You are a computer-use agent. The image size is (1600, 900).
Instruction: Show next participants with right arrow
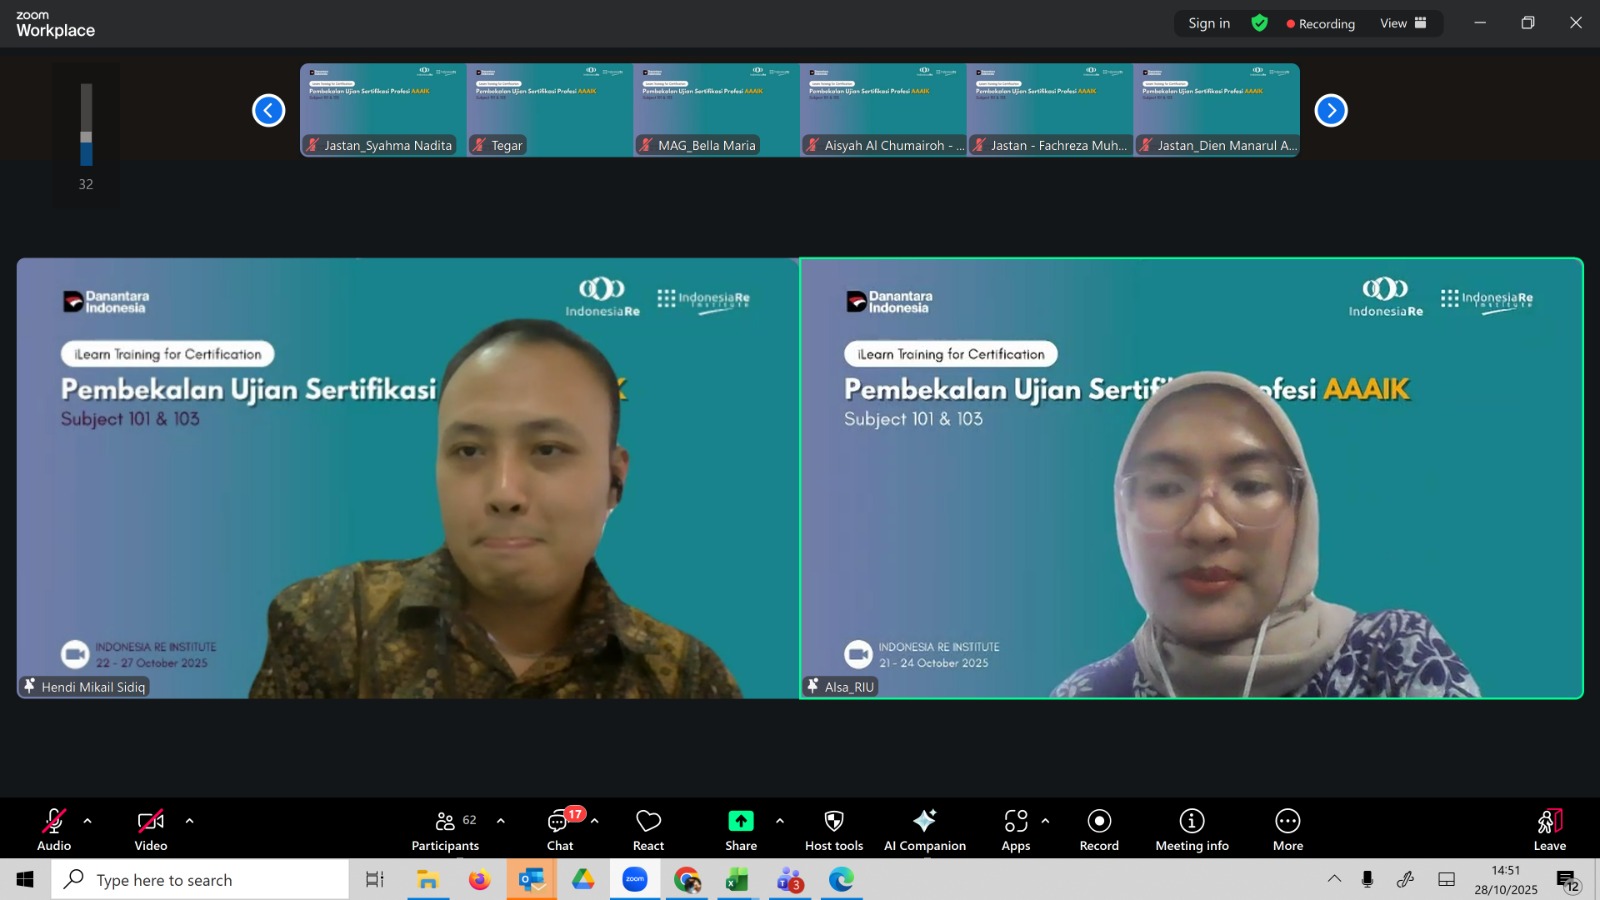click(1331, 110)
